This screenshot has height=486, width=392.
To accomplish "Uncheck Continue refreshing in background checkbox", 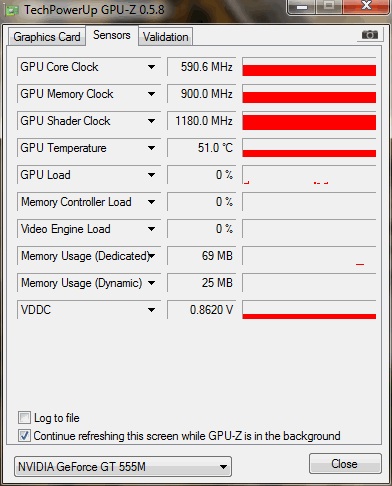I will [24, 435].
